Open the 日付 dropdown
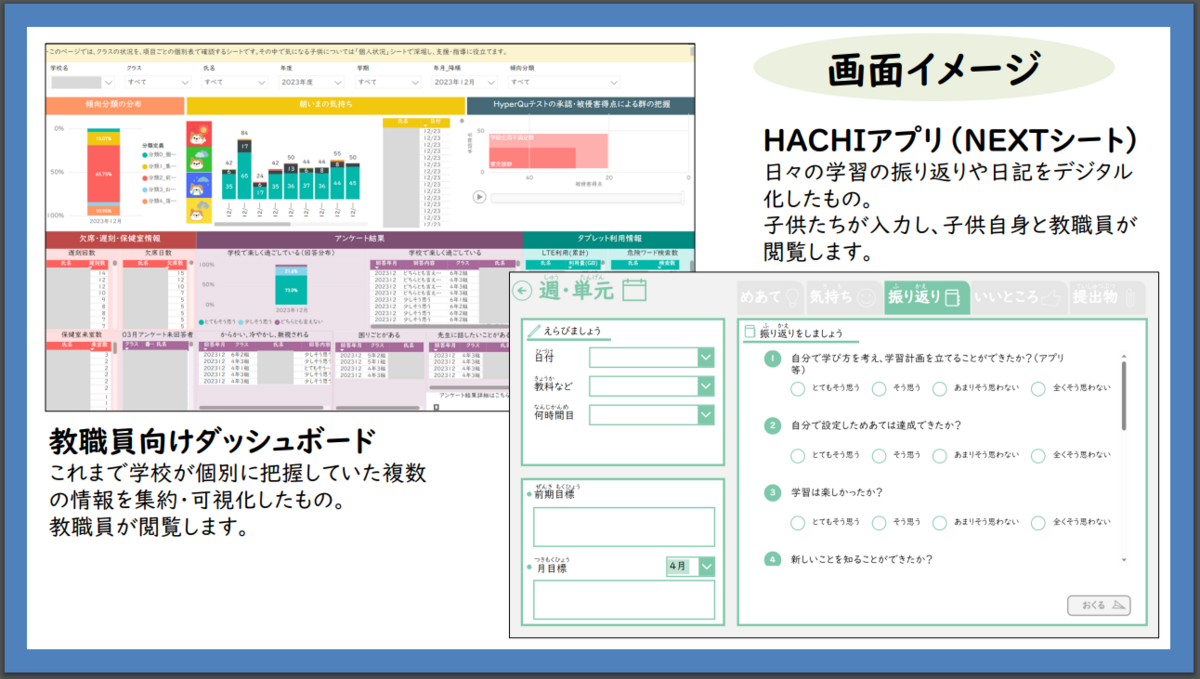Viewport: 1200px width, 679px height. [652, 357]
